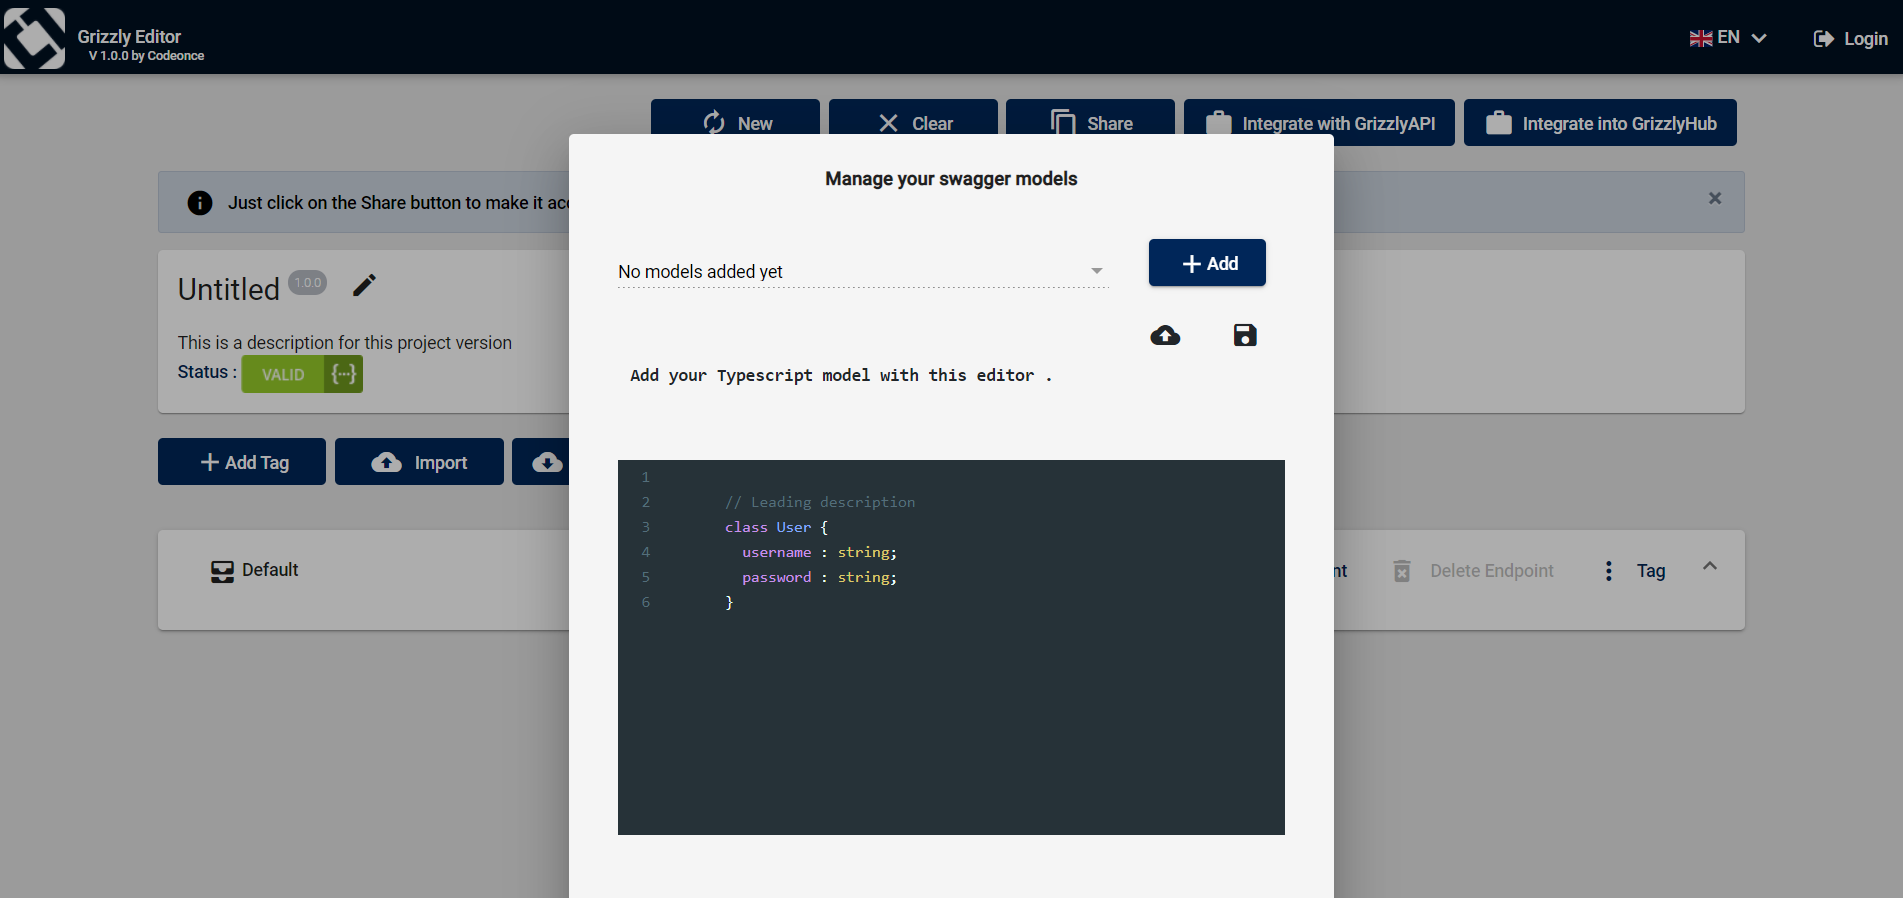Viewport: 1903px width, 898px height.
Task: Click the Login button
Action: (x=1851, y=38)
